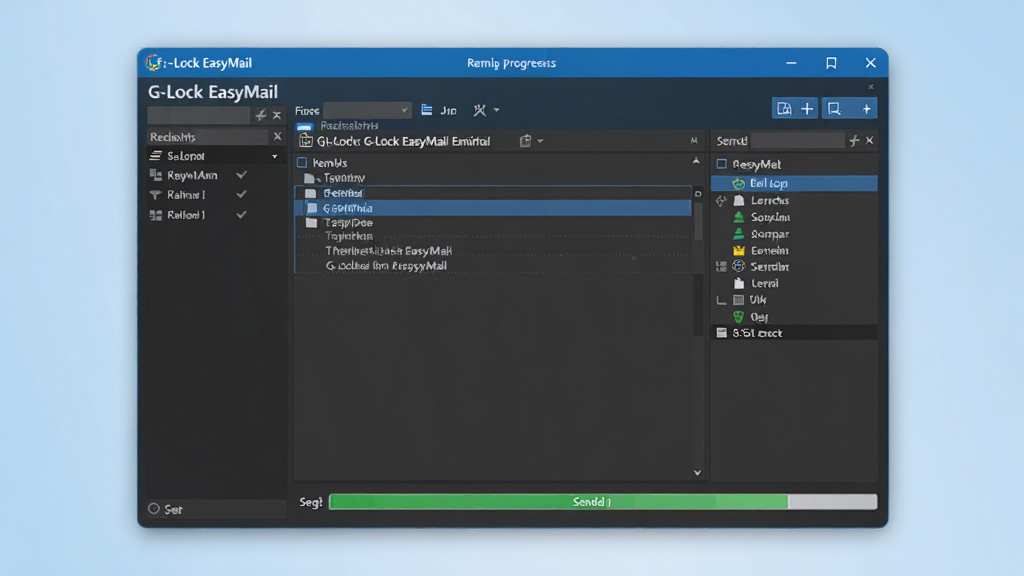Click the green icon next to Soıydm
Image resolution: width=1024 pixels, height=576 pixels.
(739, 217)
